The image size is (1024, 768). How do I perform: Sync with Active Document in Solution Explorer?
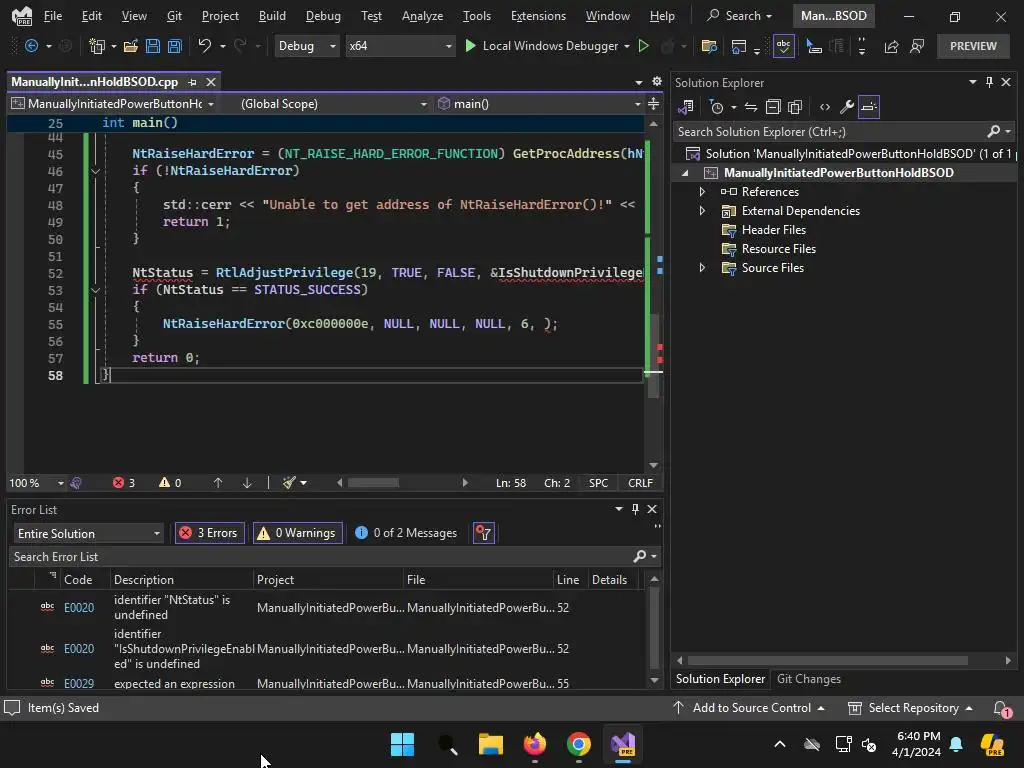tap(751, 107)
